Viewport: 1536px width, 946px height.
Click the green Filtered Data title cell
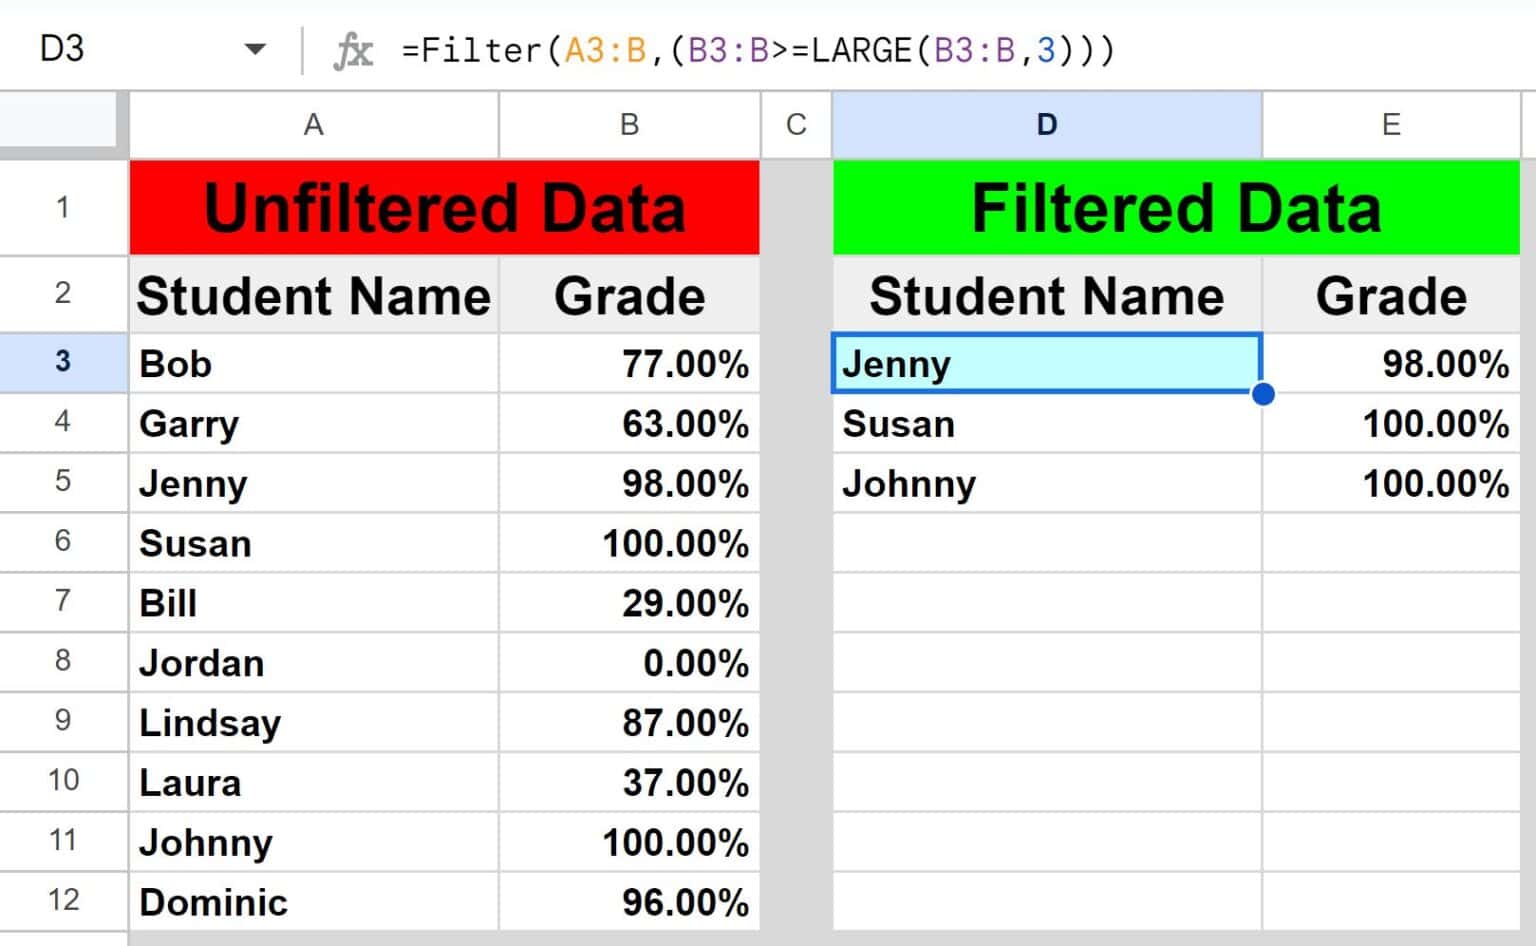[x=1176, y=208]
